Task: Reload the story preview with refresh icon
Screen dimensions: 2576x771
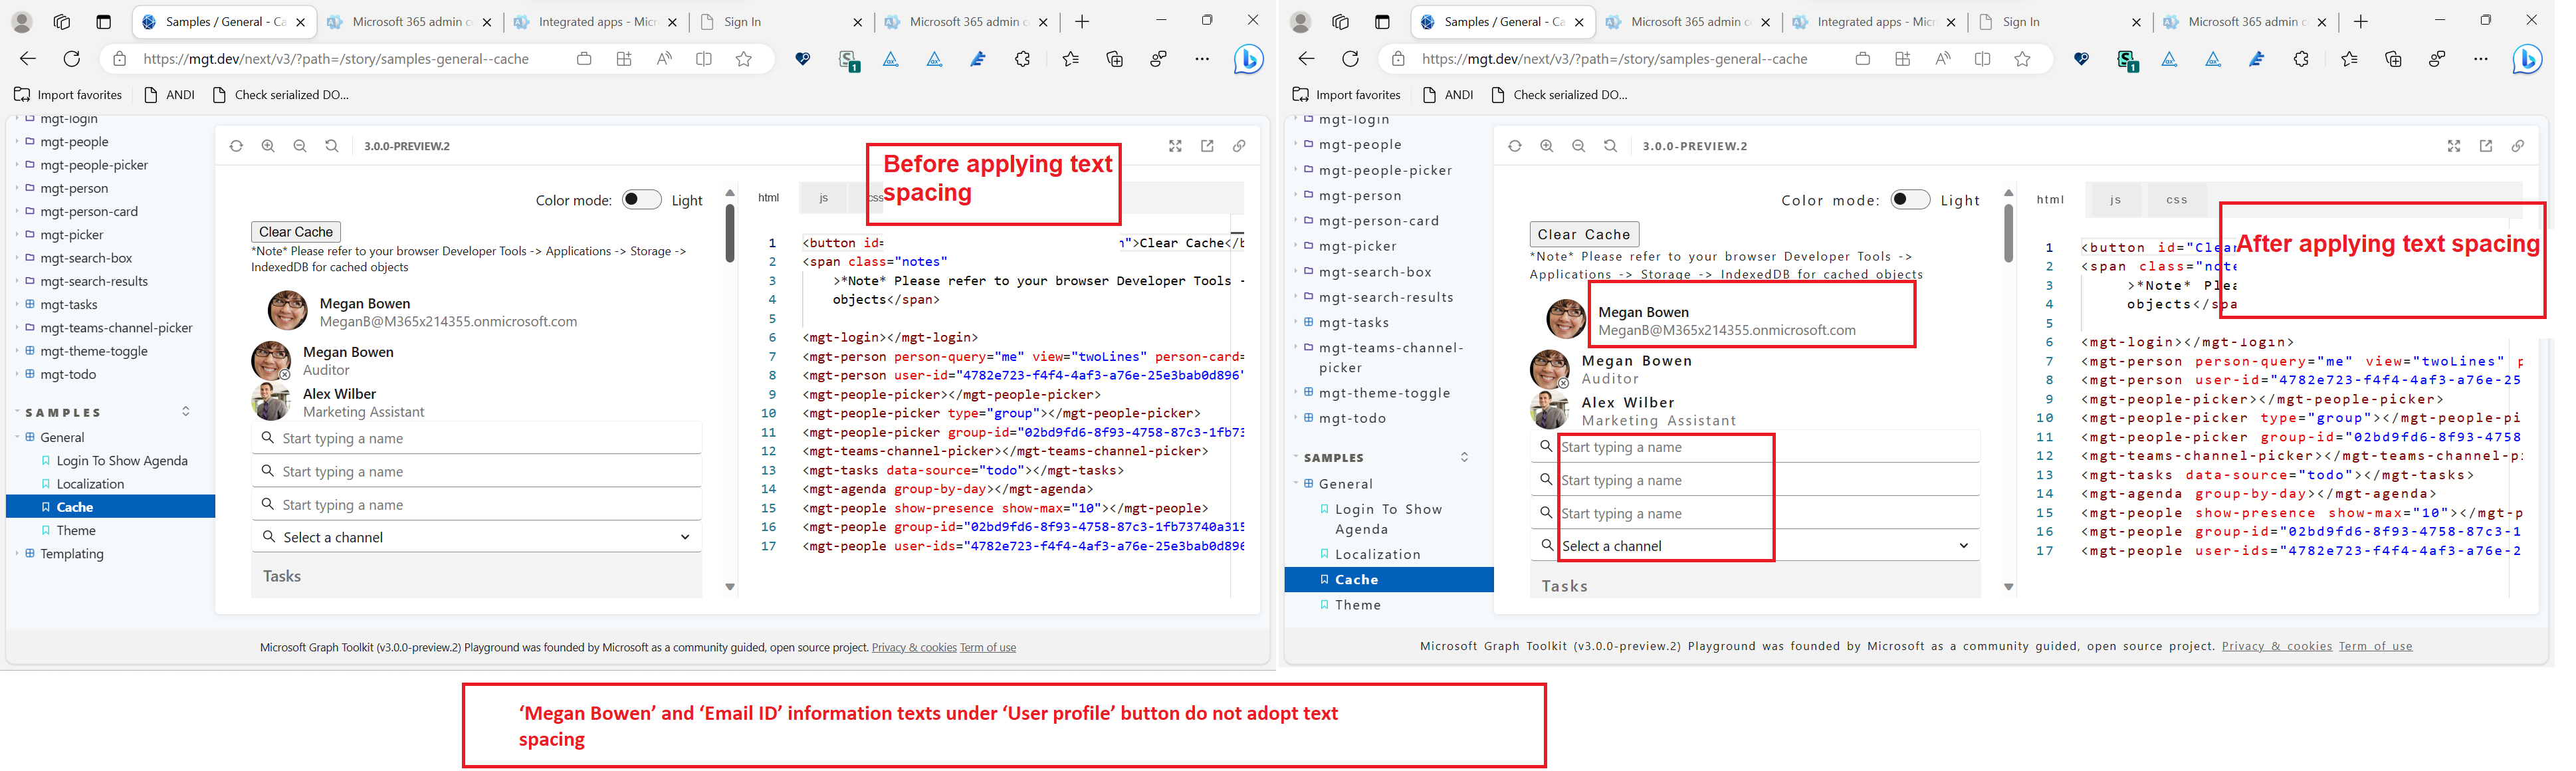Action: (236, 145)
